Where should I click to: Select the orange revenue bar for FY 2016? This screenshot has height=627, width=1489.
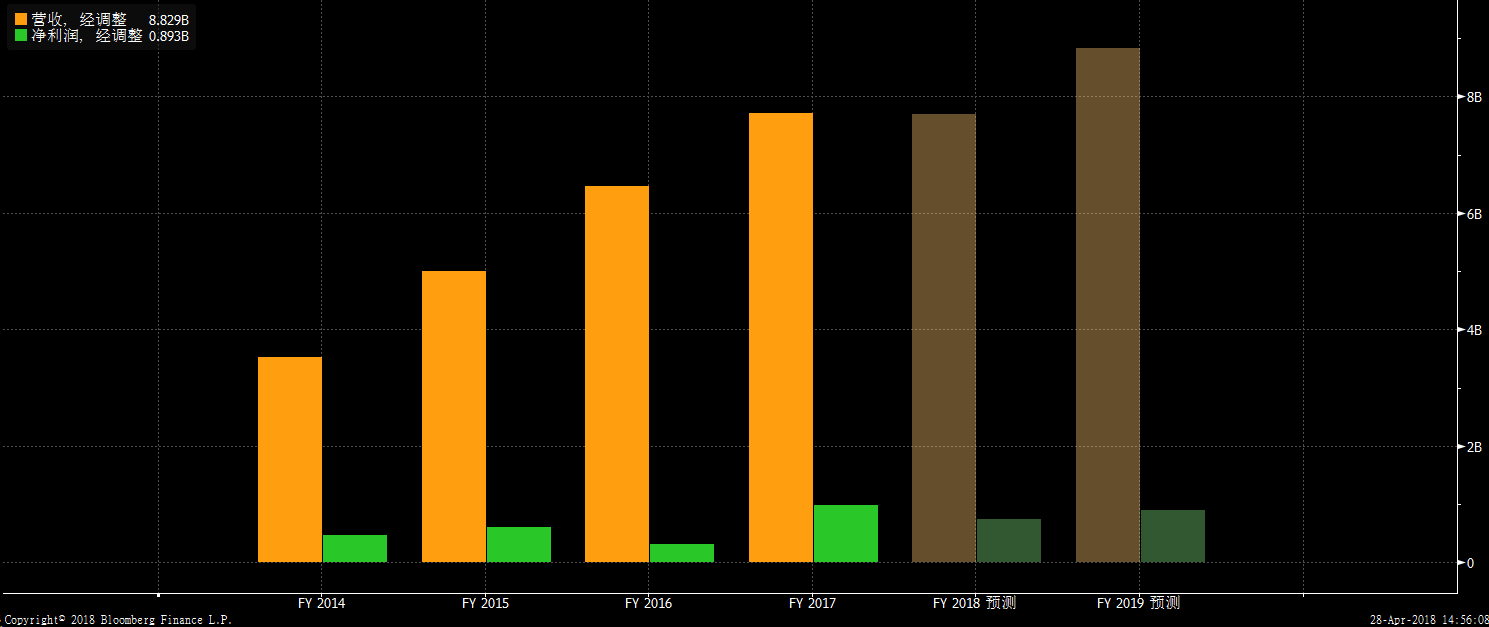616,374
